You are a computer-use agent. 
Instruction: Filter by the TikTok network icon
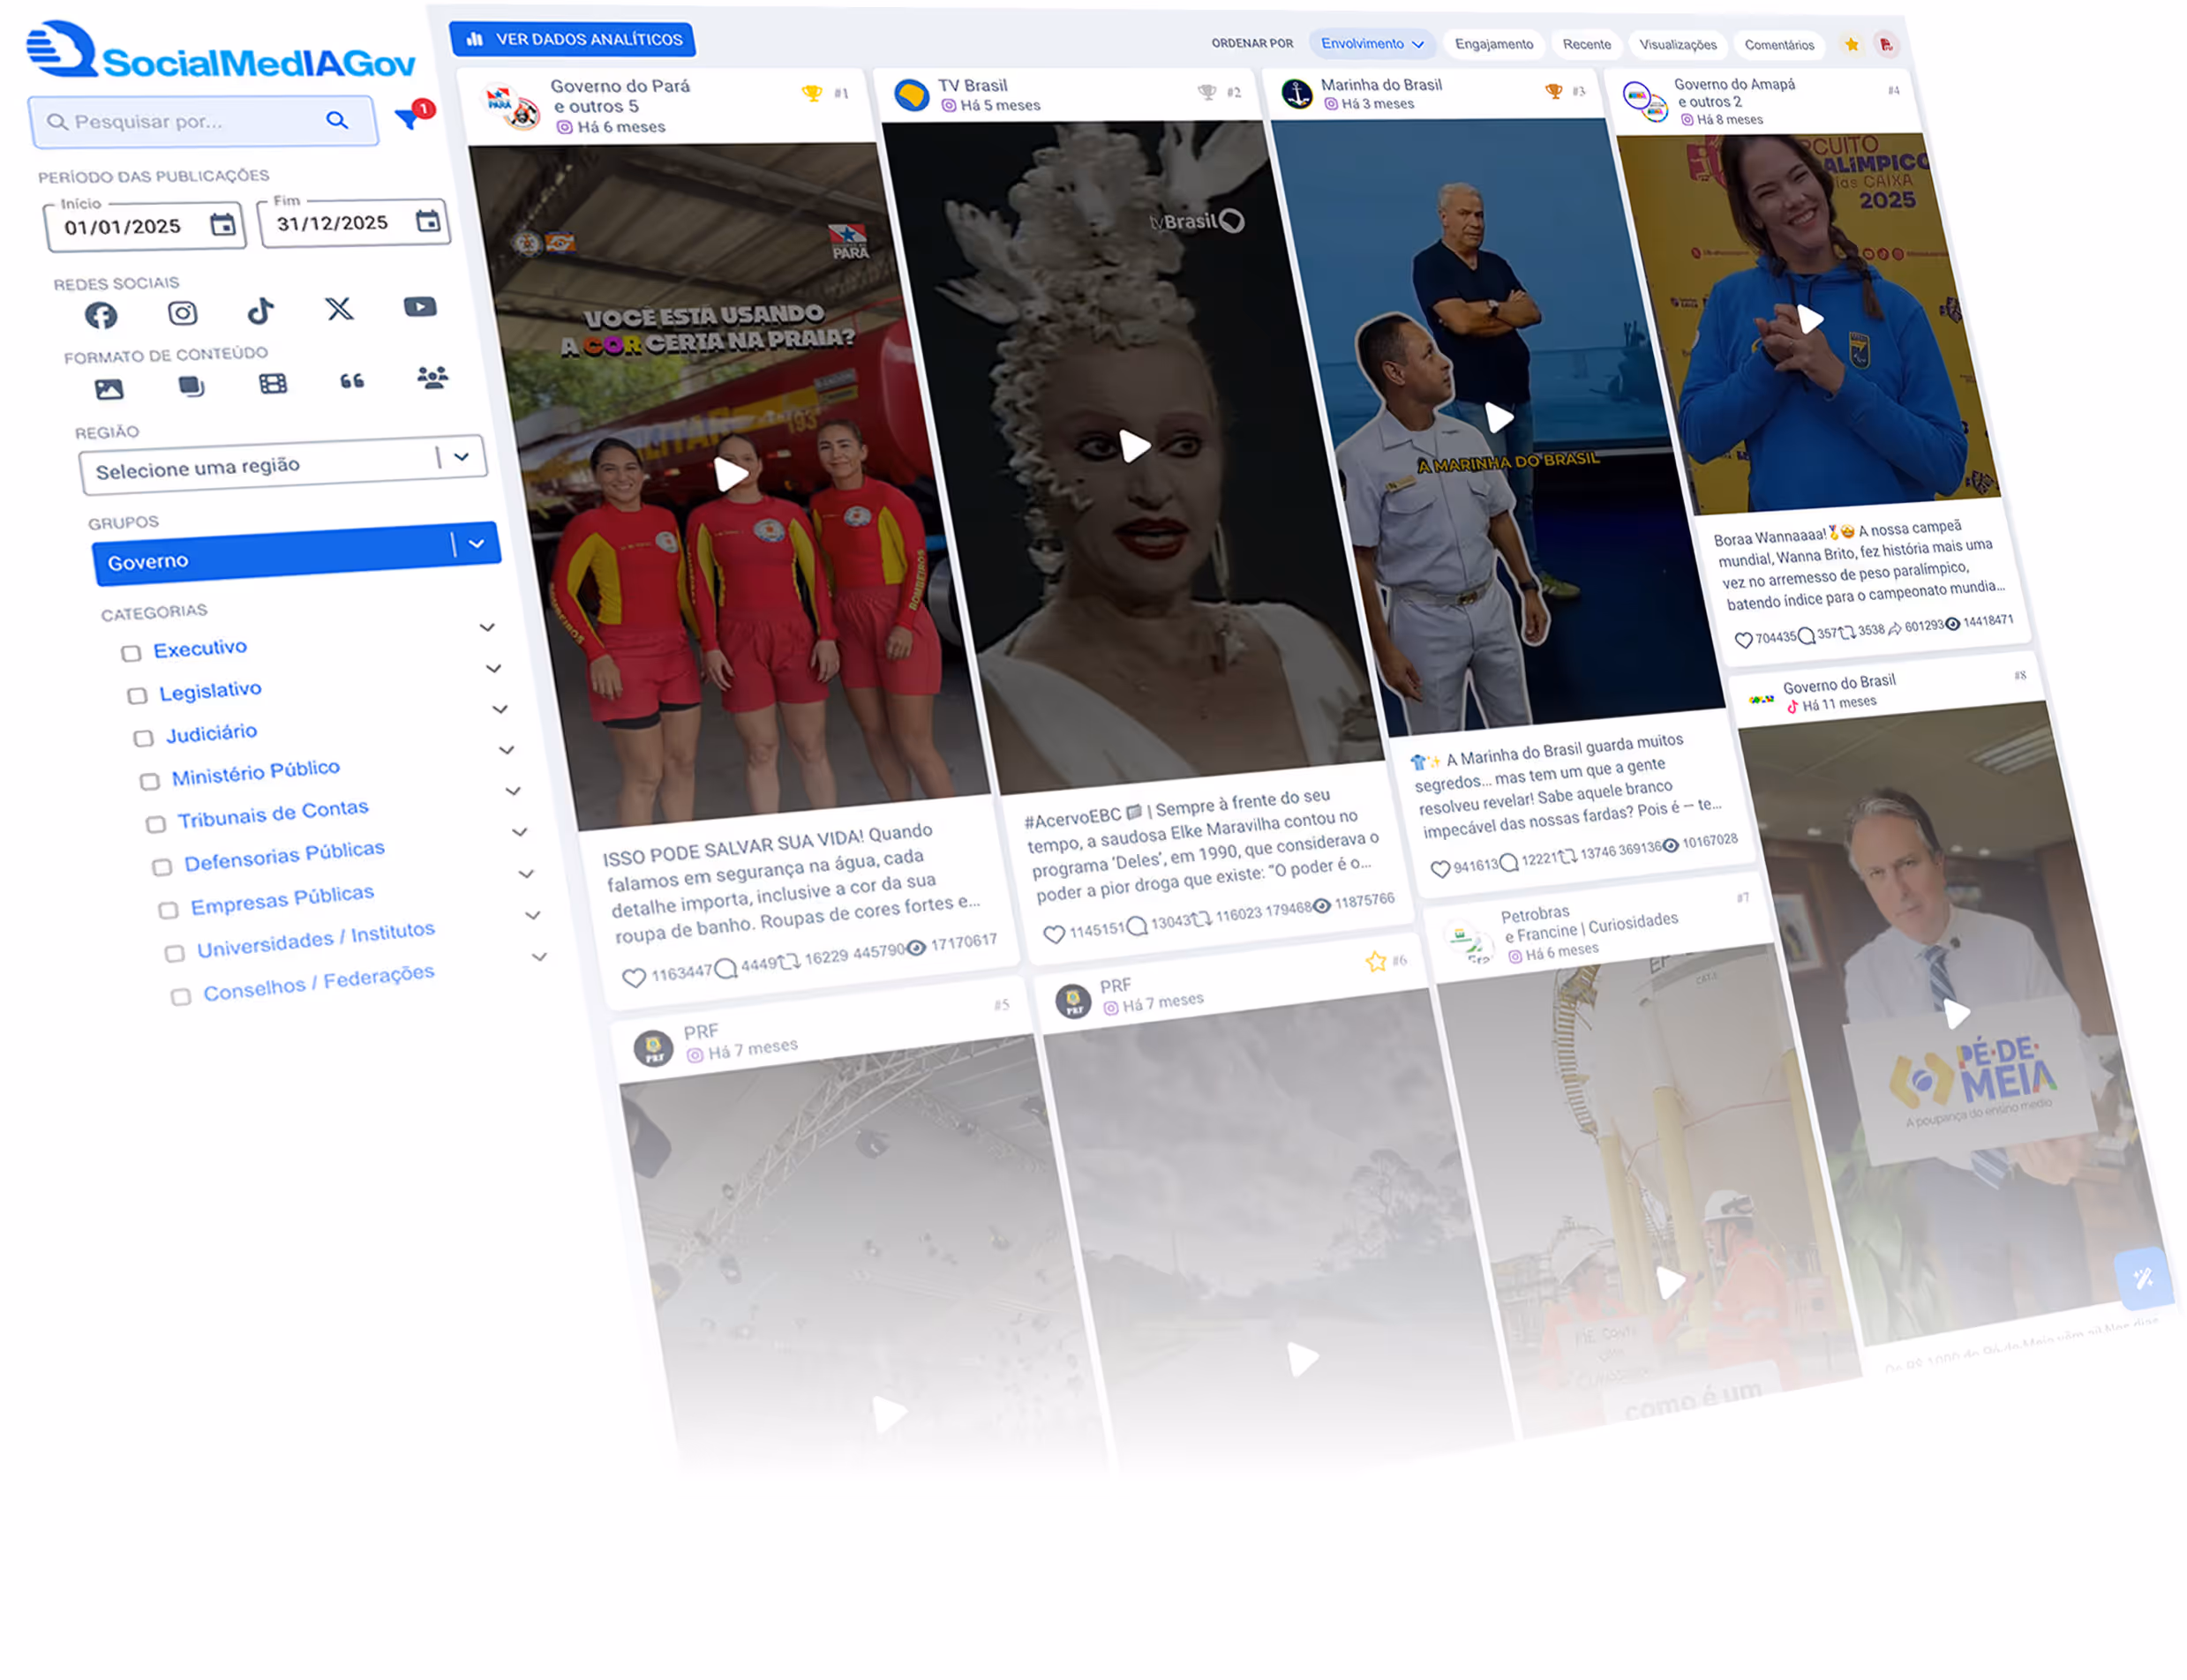260,311
